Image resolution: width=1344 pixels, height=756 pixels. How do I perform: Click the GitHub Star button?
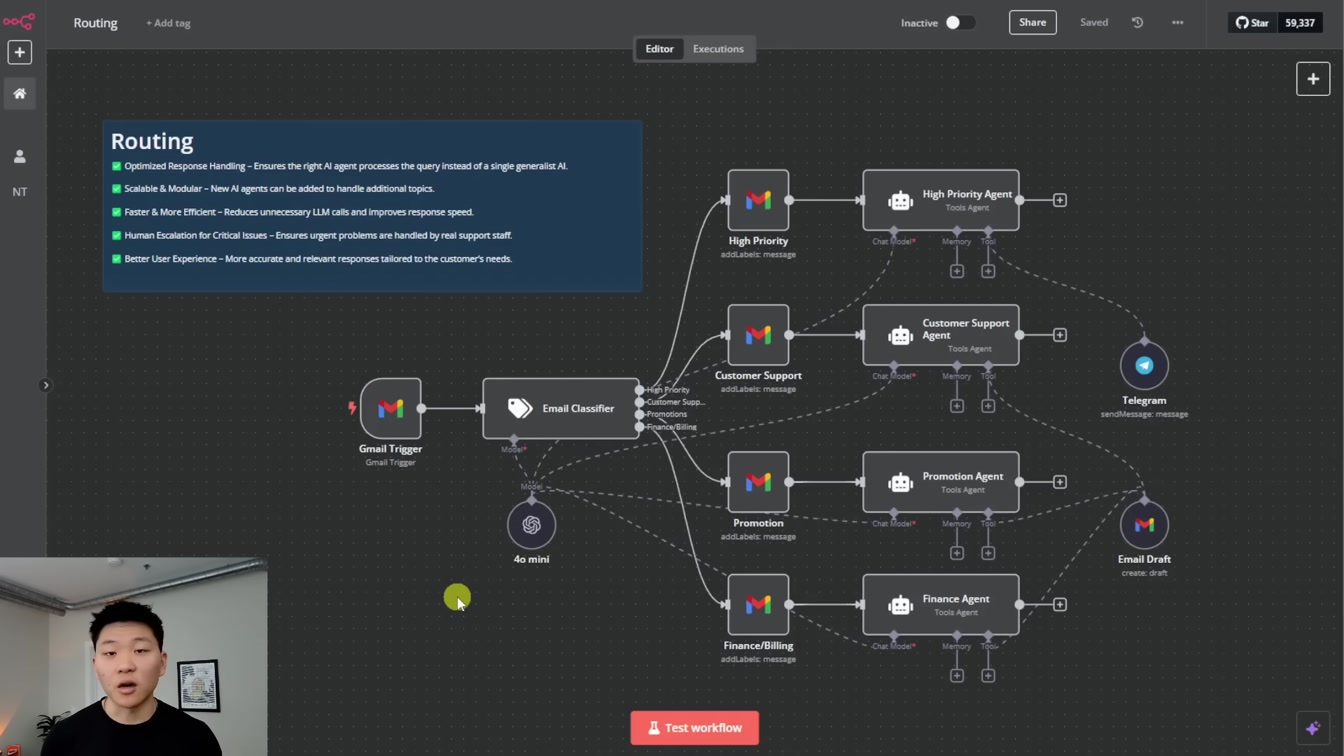tap(1252, 22)
